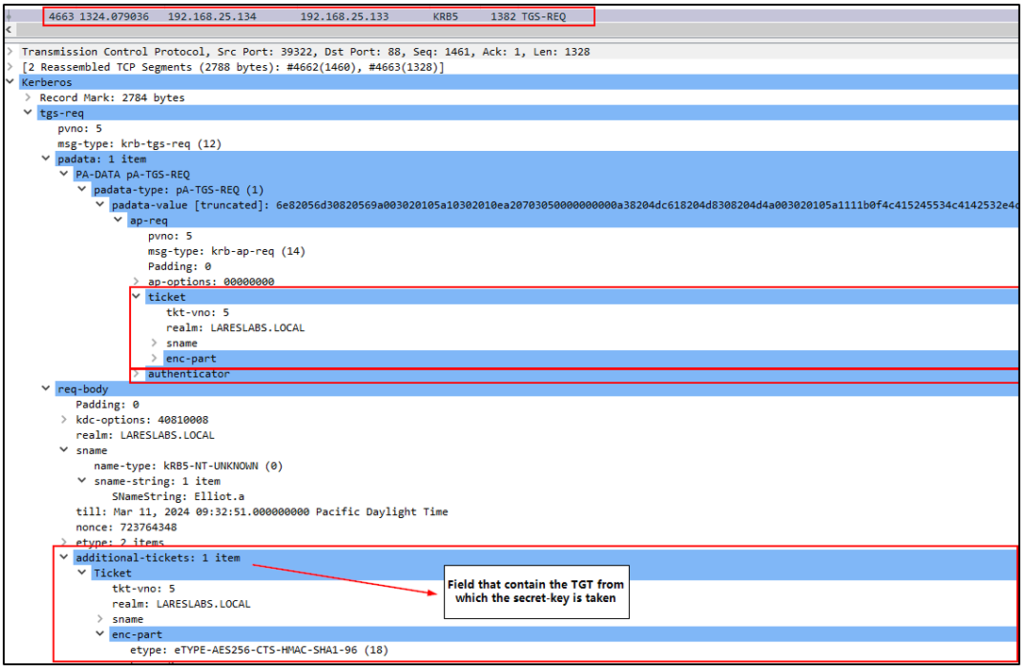Select tkt-vno: 5 in additional-tickets
Viewport: 1024px width, 669px height.
(x=143, y=589)
